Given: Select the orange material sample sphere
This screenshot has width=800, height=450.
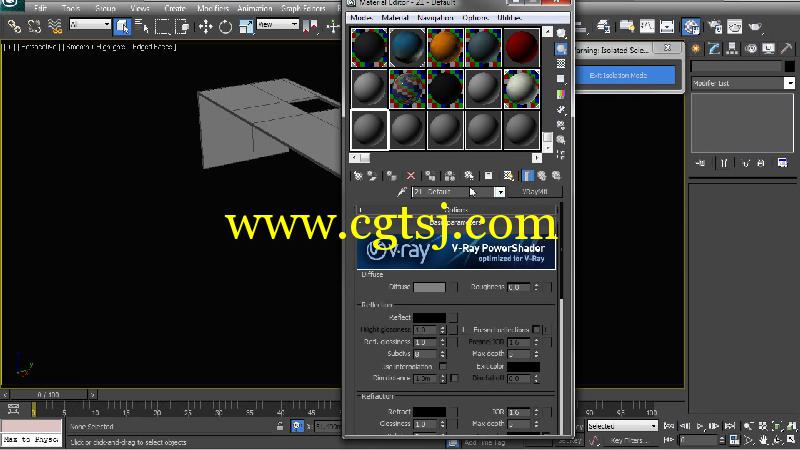Looking at the screenshot, I should (445, 48).
